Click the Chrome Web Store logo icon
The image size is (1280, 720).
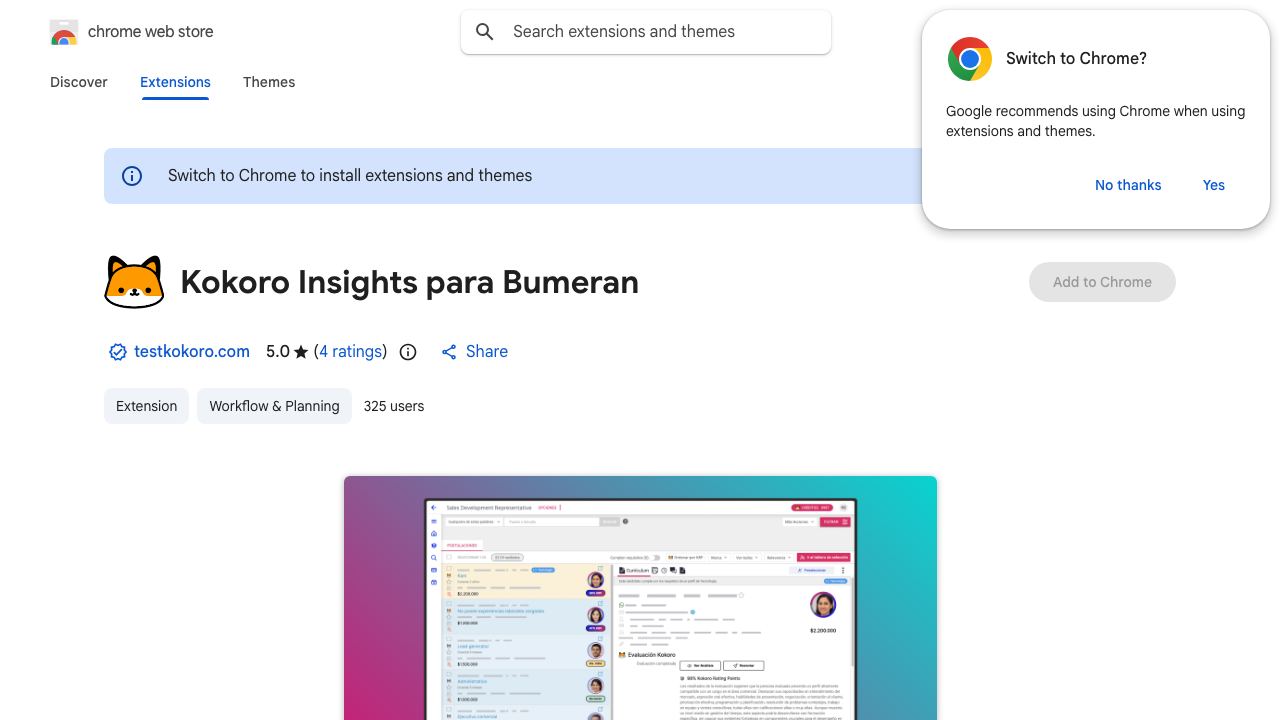tap(64, 32)
